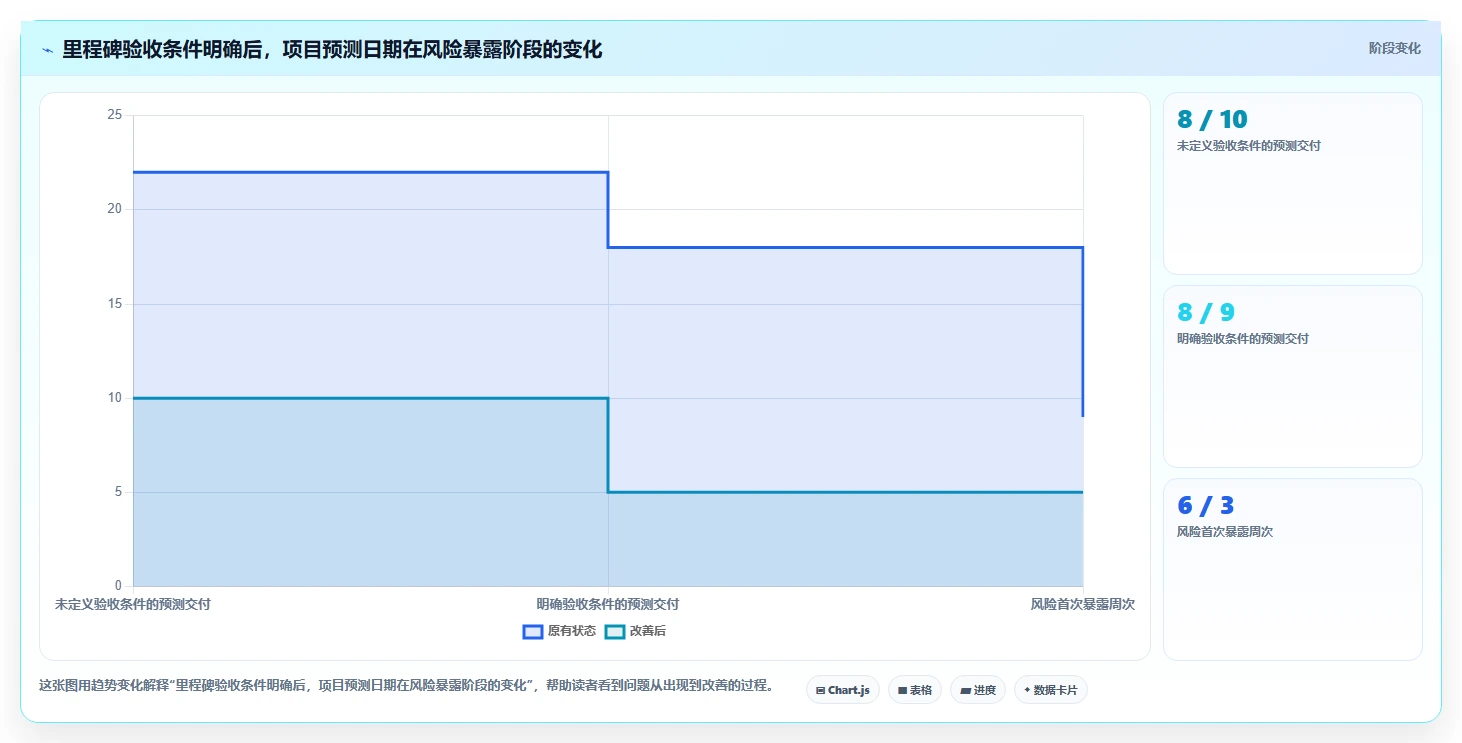Click the lightning icon beside the chart title
Screen dimensions: 1462x743
[47, 50]
